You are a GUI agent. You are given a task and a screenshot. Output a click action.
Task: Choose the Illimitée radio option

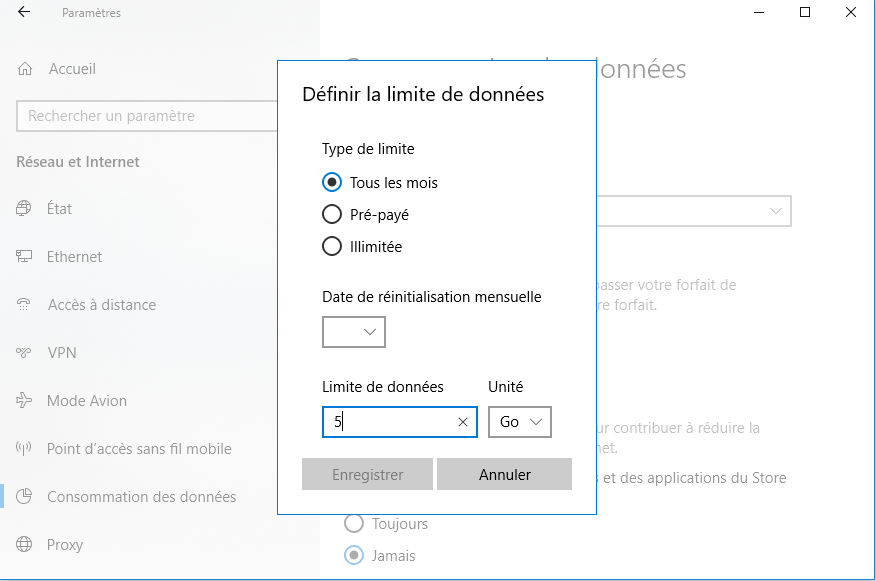point(332,247)
